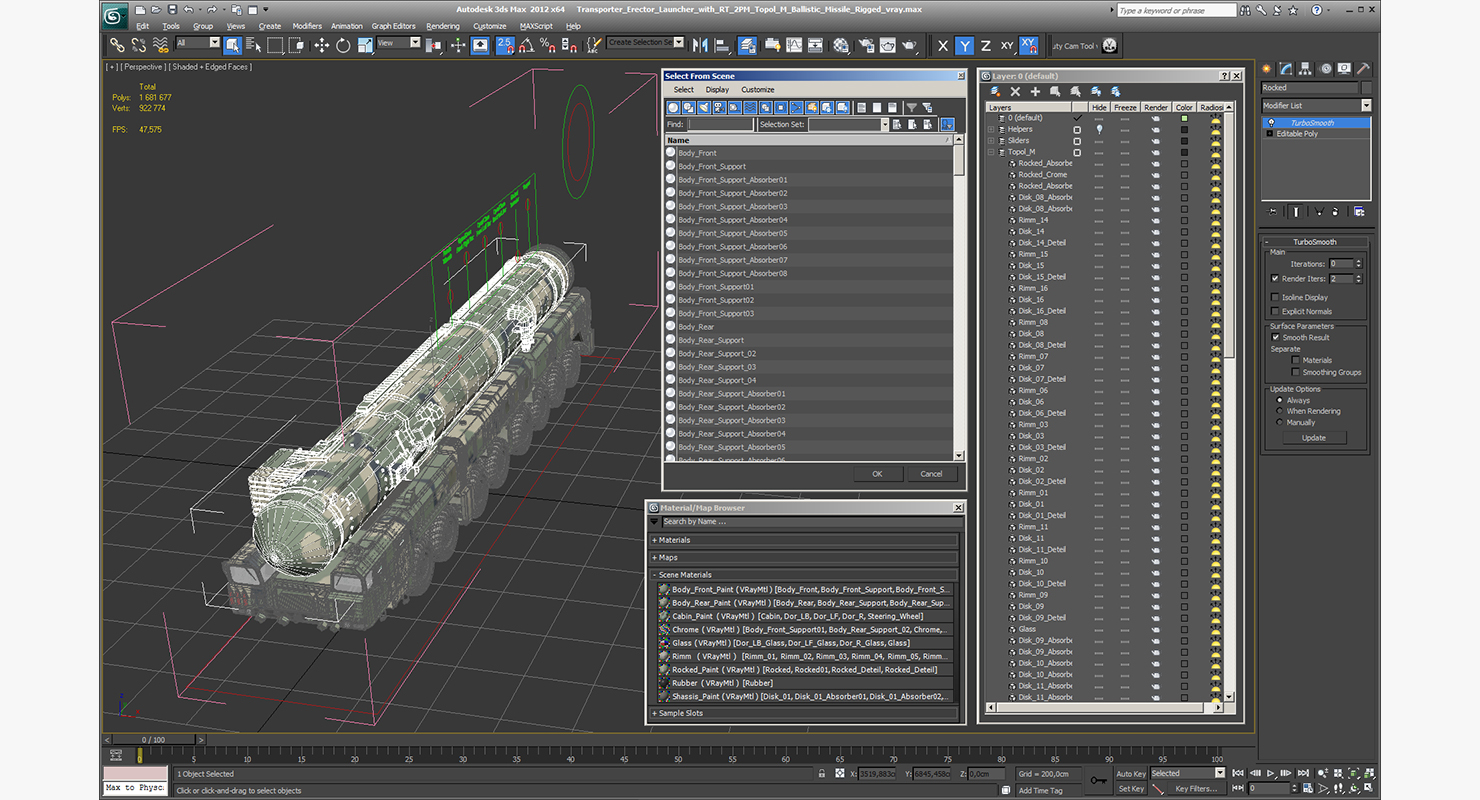This screenshot has width=1480, height=800.
Task: Click OK in Select From Scene
Action: pyautogui.click(x=877, y=474)
